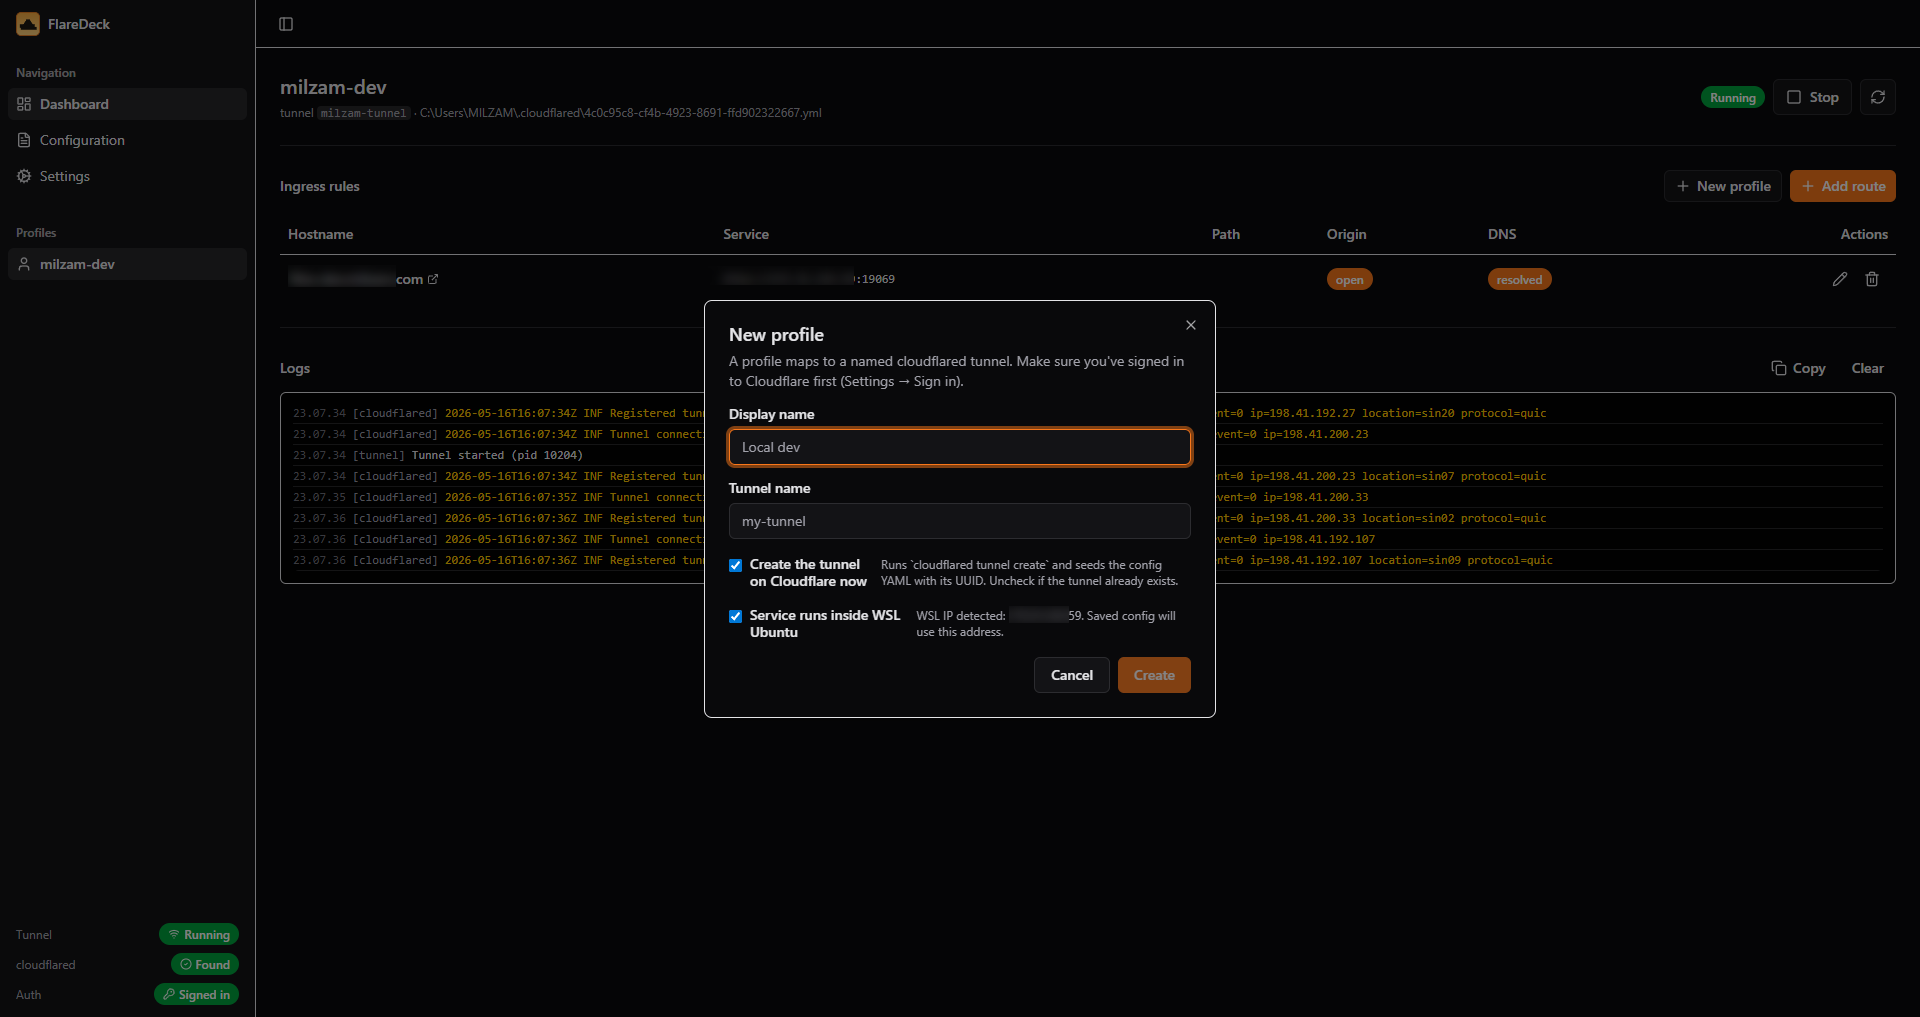Click the milzam-dev page title
Screen dimensions: 1920x1017
pyautogui.click(x=333, y=87)
